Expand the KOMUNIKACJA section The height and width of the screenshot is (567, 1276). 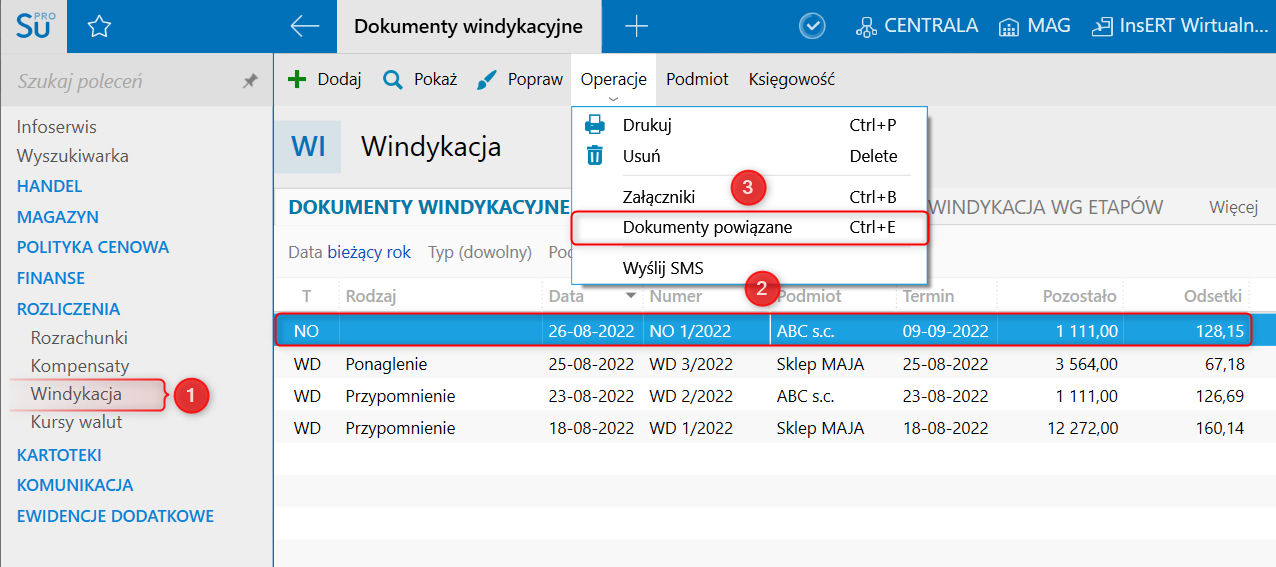75,485
